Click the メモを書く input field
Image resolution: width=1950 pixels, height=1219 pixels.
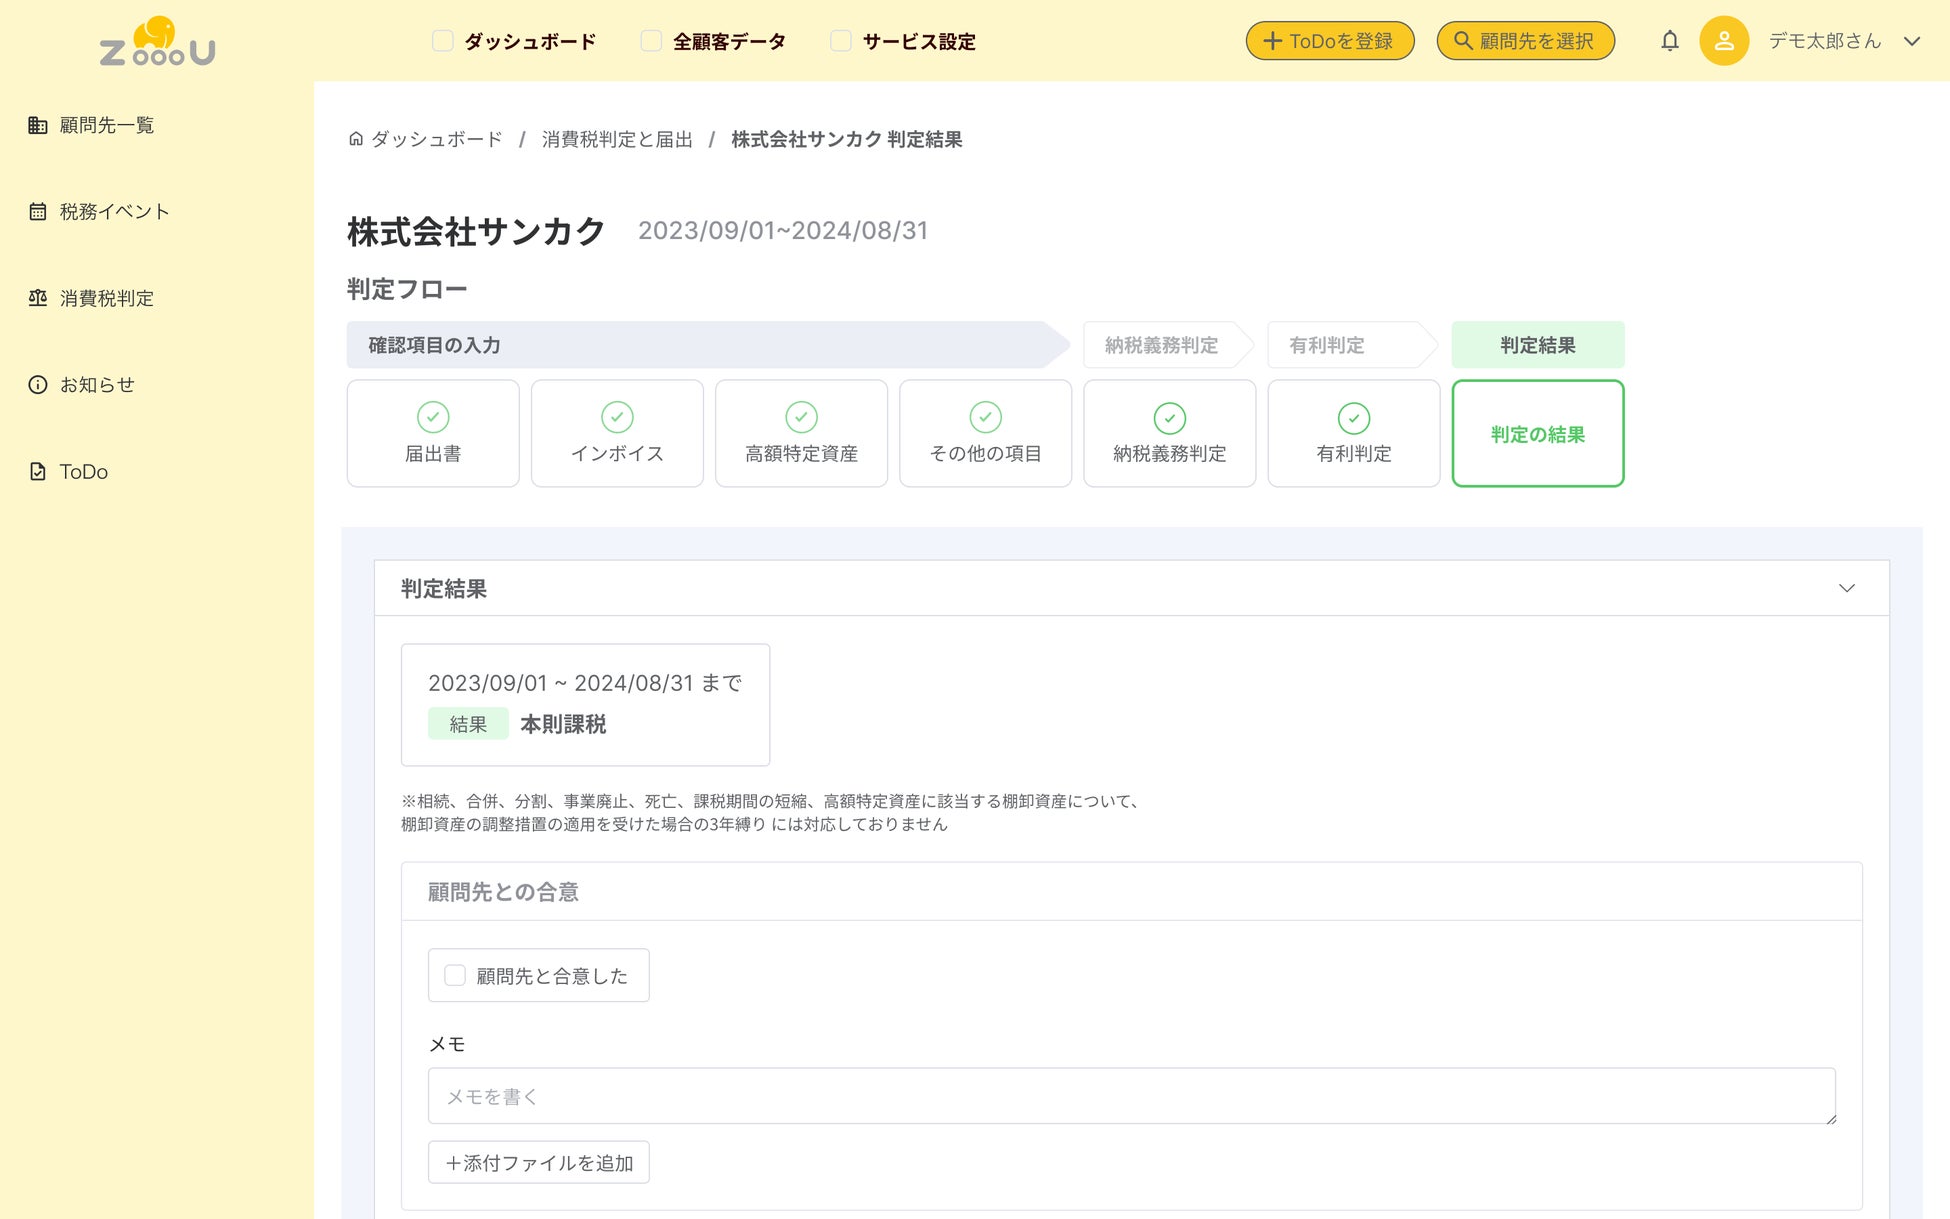point(1130,1096)
